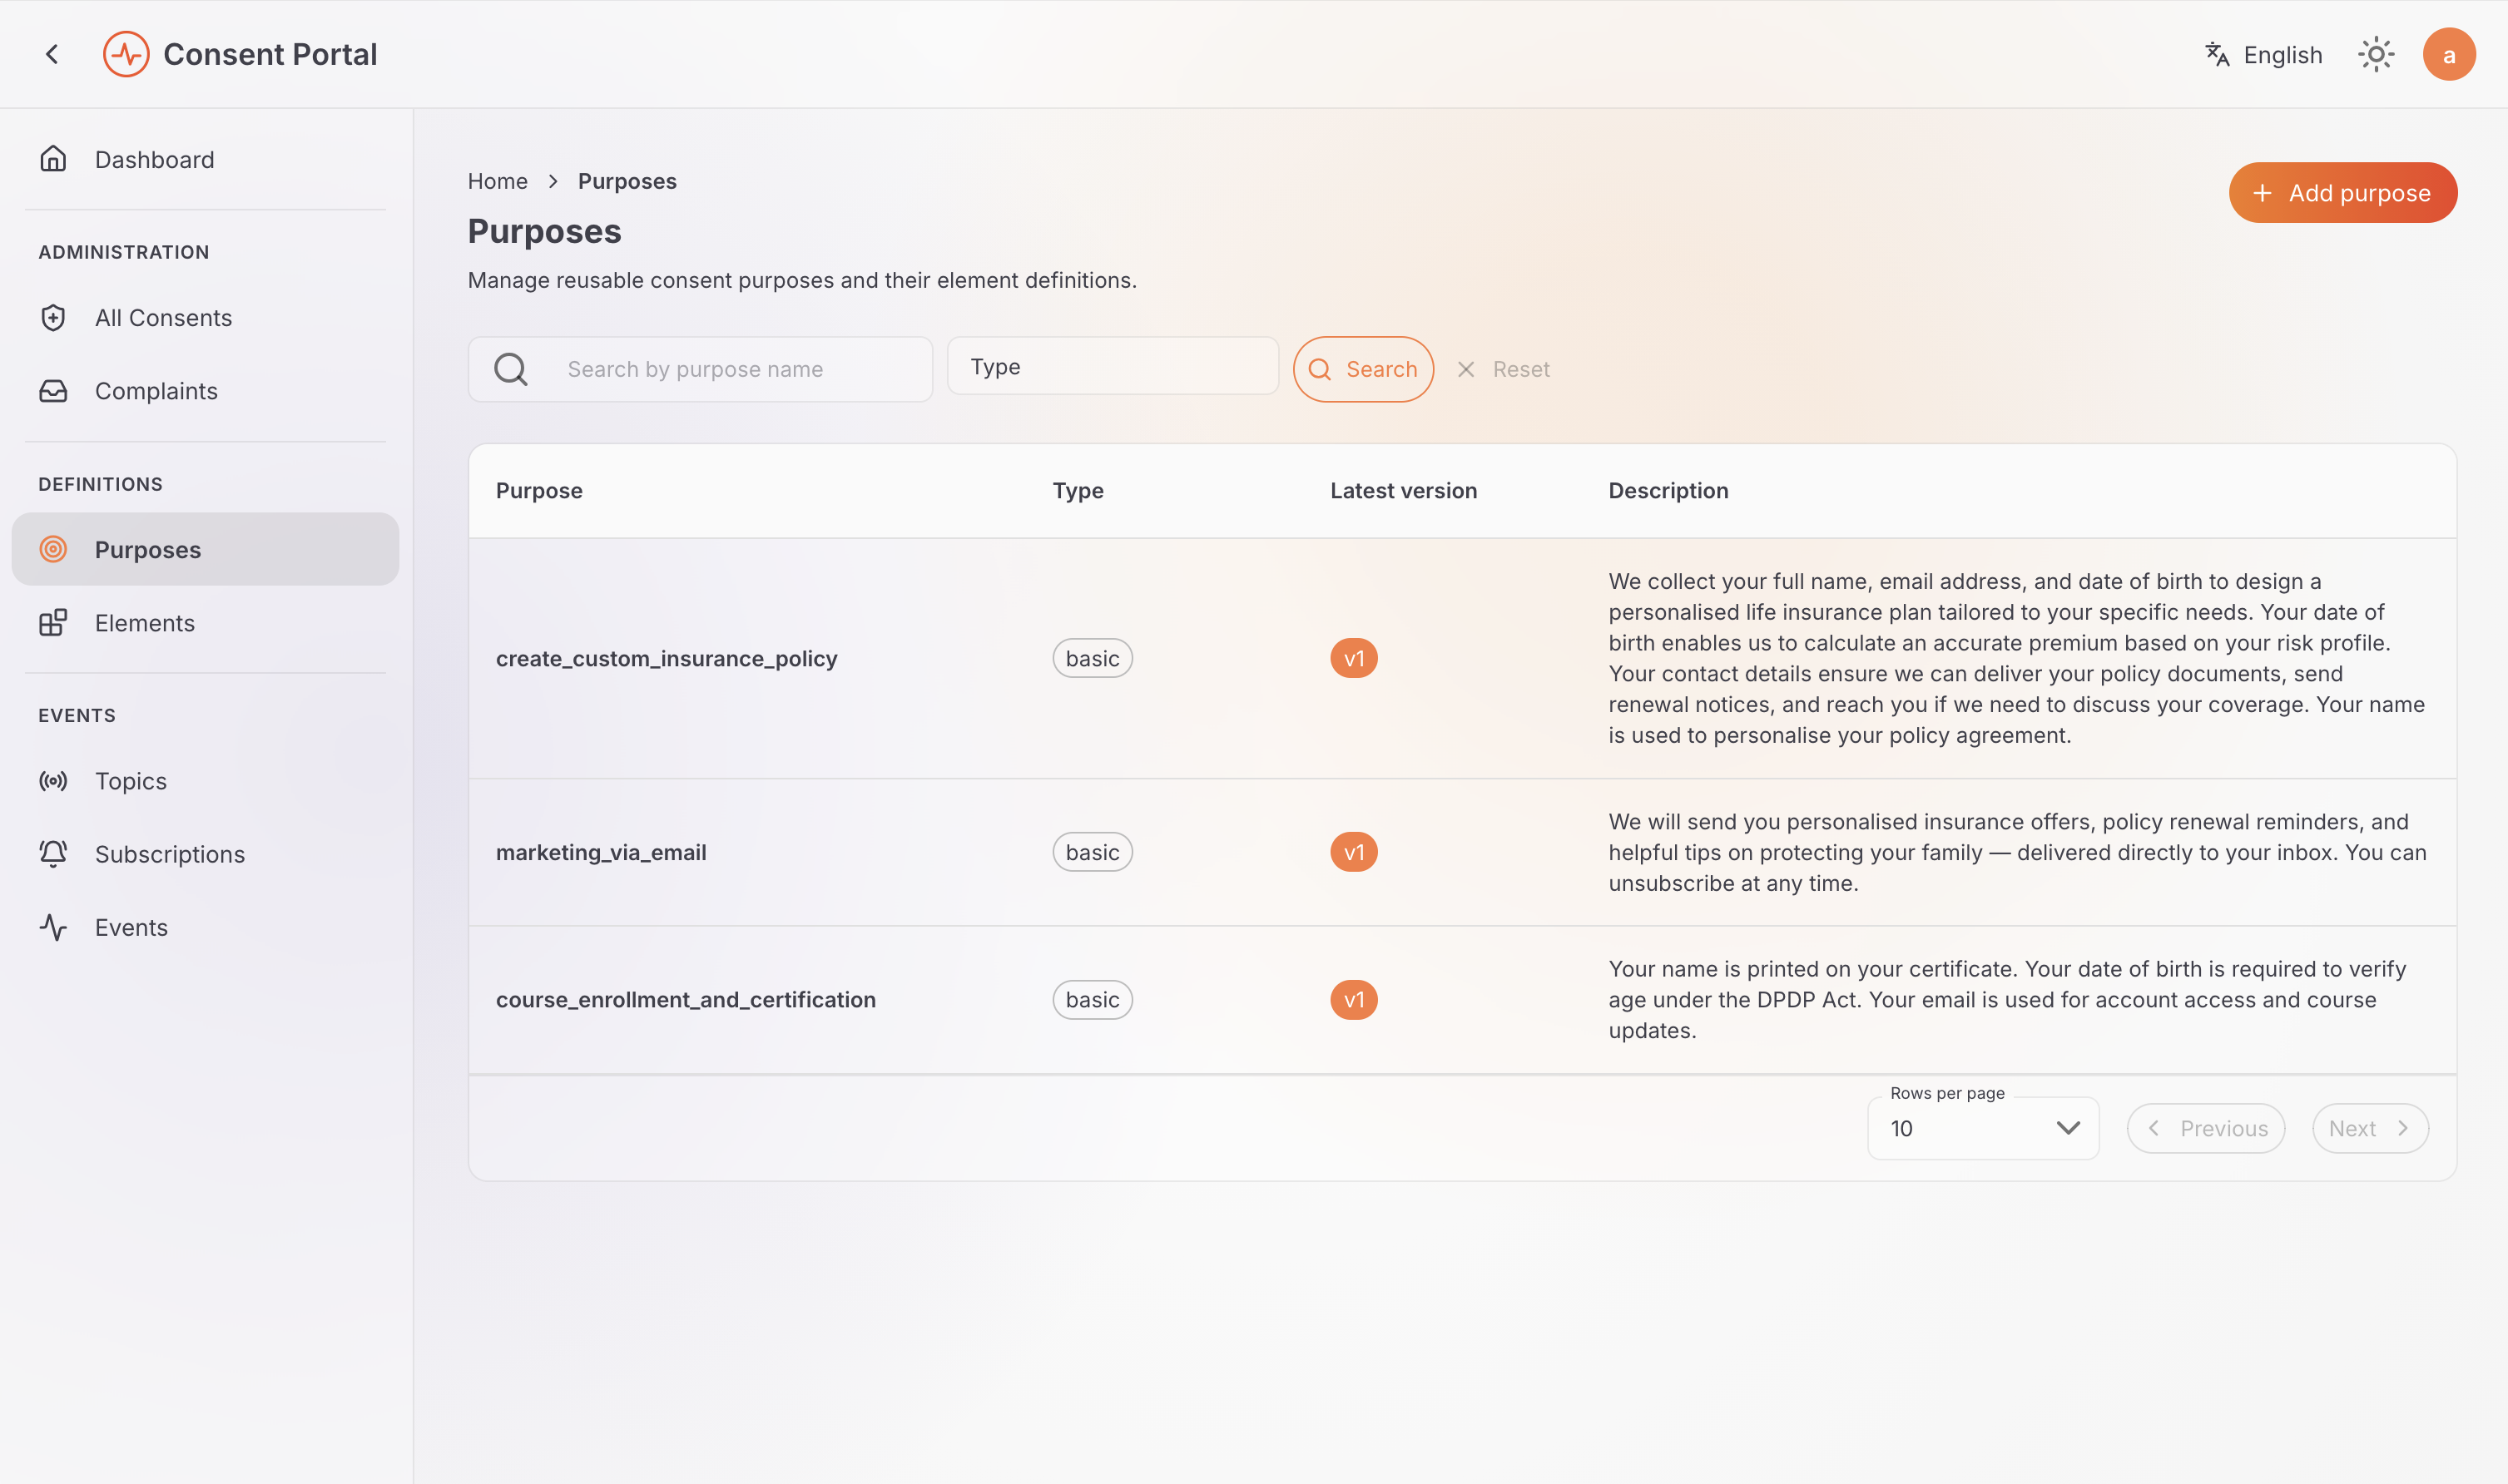Click the plus icon on Add purpose

[2262, 193]
